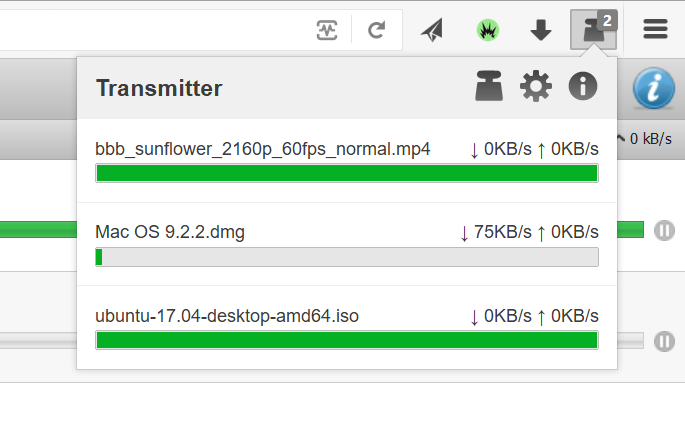Open the Transmission web UI icon in popup

pyautogui.click(x=489, y=86)
